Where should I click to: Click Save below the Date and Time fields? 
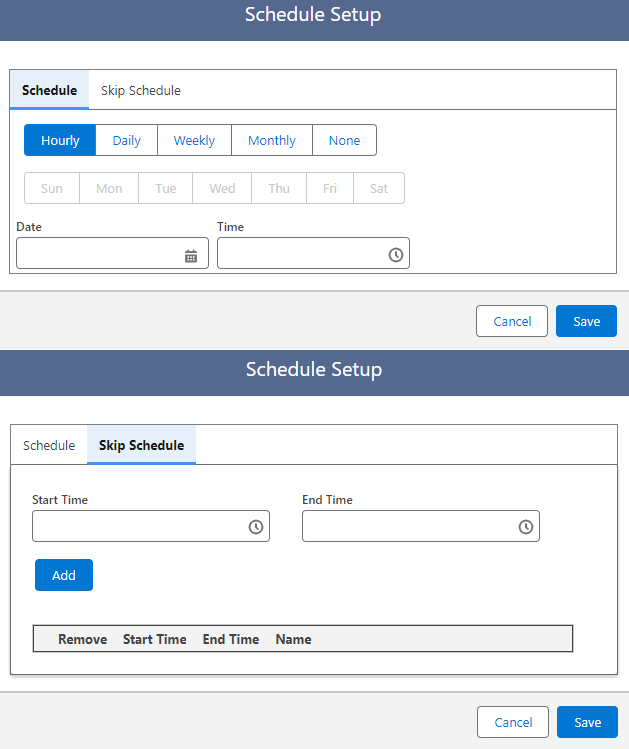click(x=586, y=321)
